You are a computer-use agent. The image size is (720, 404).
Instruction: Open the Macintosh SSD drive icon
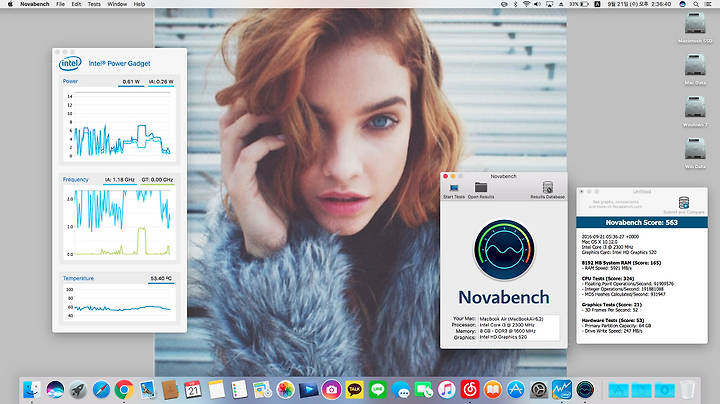695,23
